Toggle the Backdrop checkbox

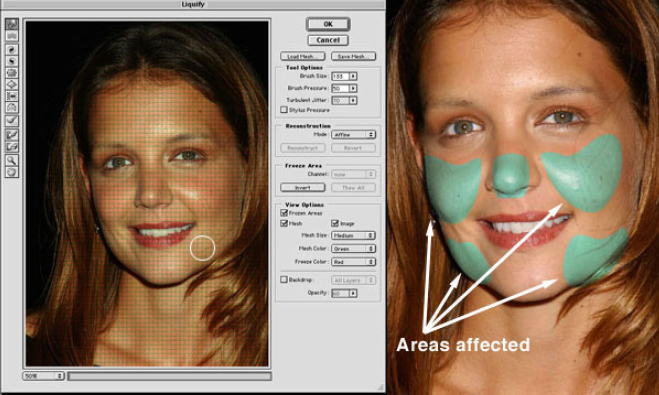(x=284, y=279)
